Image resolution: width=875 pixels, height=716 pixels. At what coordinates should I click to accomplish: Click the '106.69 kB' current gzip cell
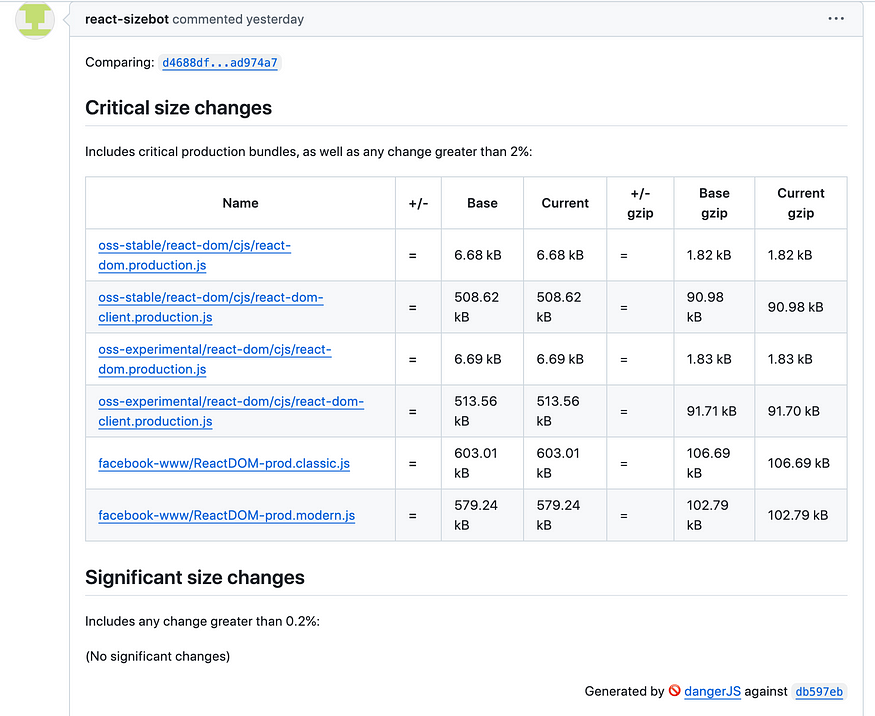(799, 463)
